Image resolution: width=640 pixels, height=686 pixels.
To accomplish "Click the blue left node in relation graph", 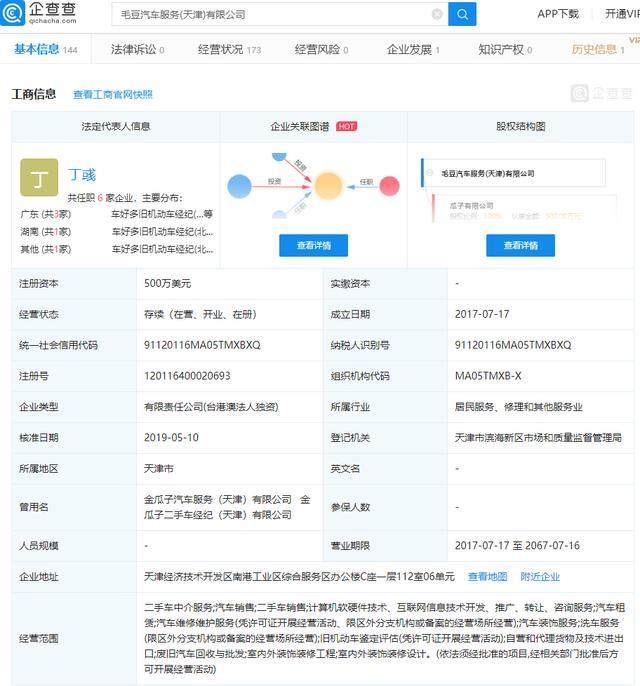I will [239, 185].
